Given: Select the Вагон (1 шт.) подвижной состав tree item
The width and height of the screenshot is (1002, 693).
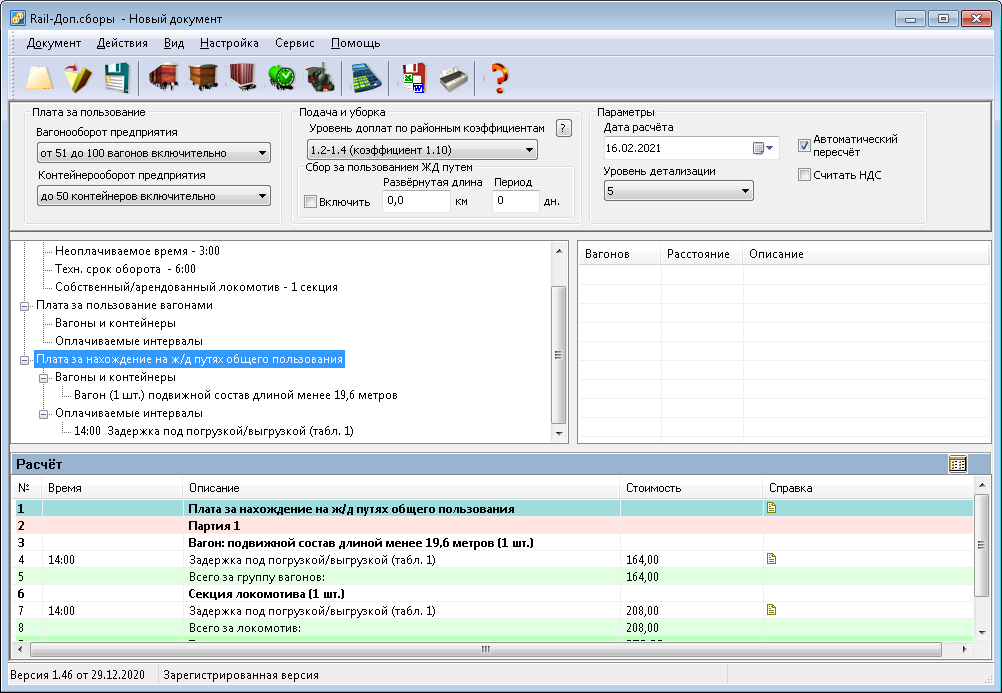Looking at the screenshot, I should coord(236,395).
